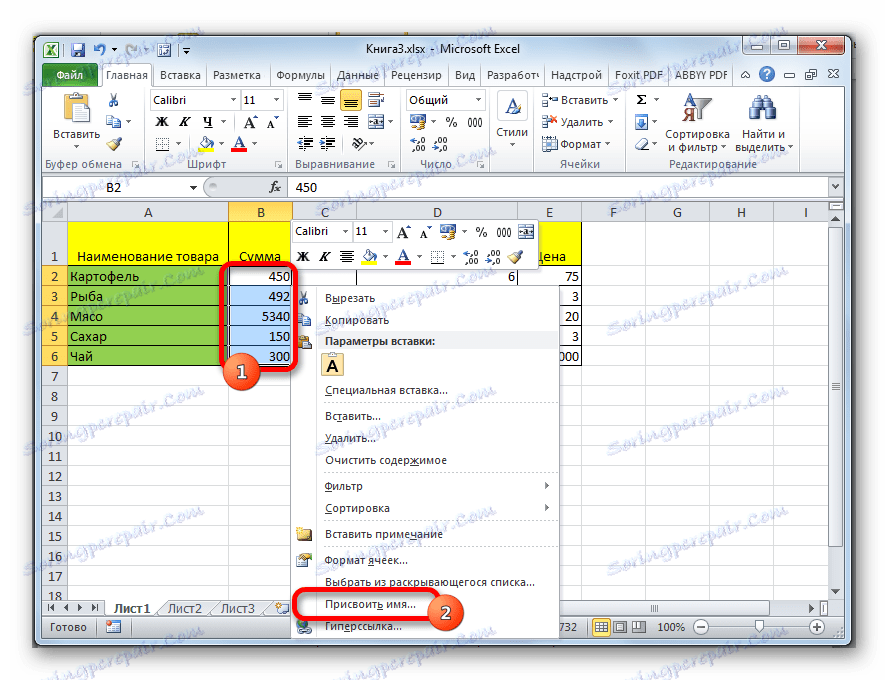Toggle italic formatting with the К button
This screenshot has width=888, height=680.
pos(184,122)
